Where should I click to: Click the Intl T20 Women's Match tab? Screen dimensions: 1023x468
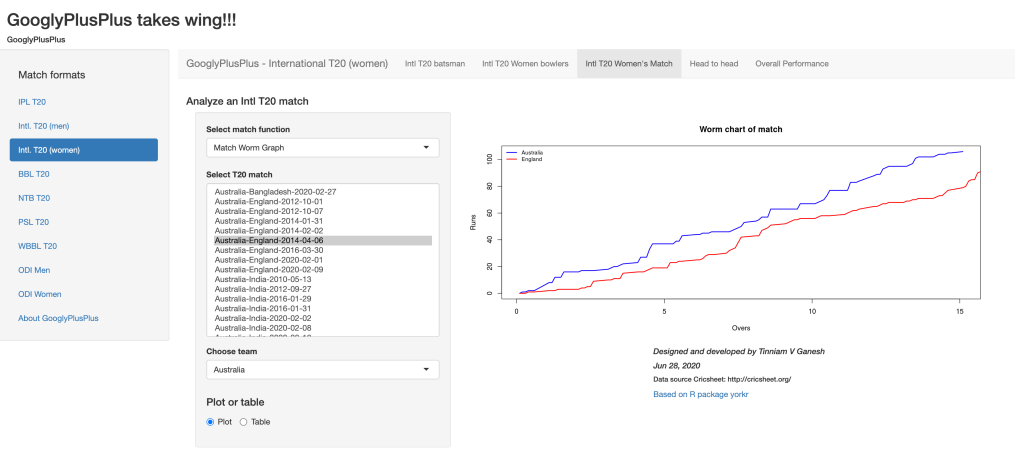pyautogui.click(x=629, y=64)
